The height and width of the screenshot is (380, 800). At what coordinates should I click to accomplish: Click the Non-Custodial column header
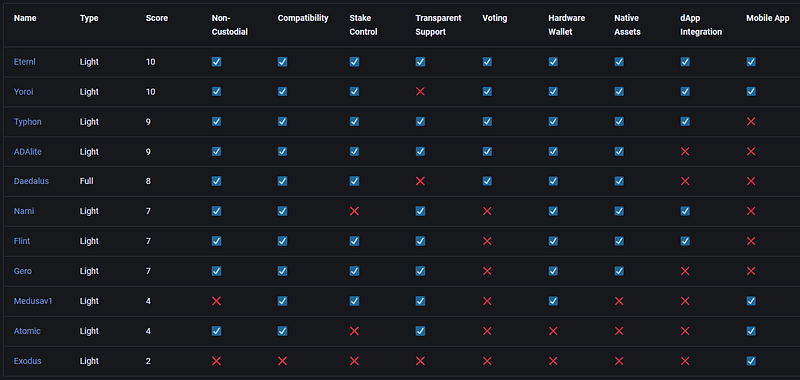(x=230, y=25)
